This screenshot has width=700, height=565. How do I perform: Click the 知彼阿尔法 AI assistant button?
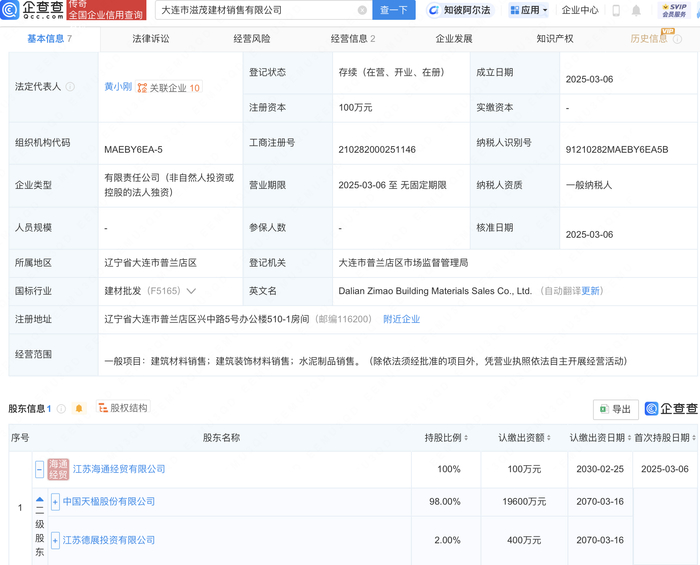460,10
